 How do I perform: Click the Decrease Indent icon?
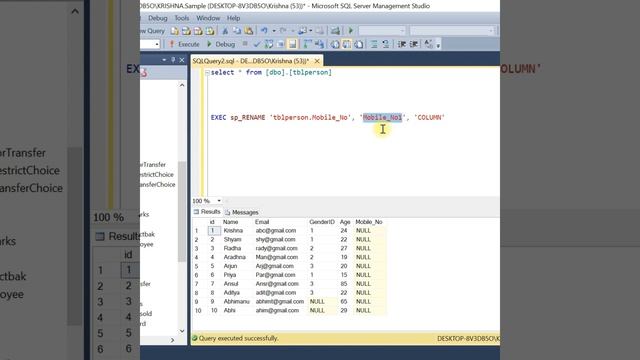402,44
